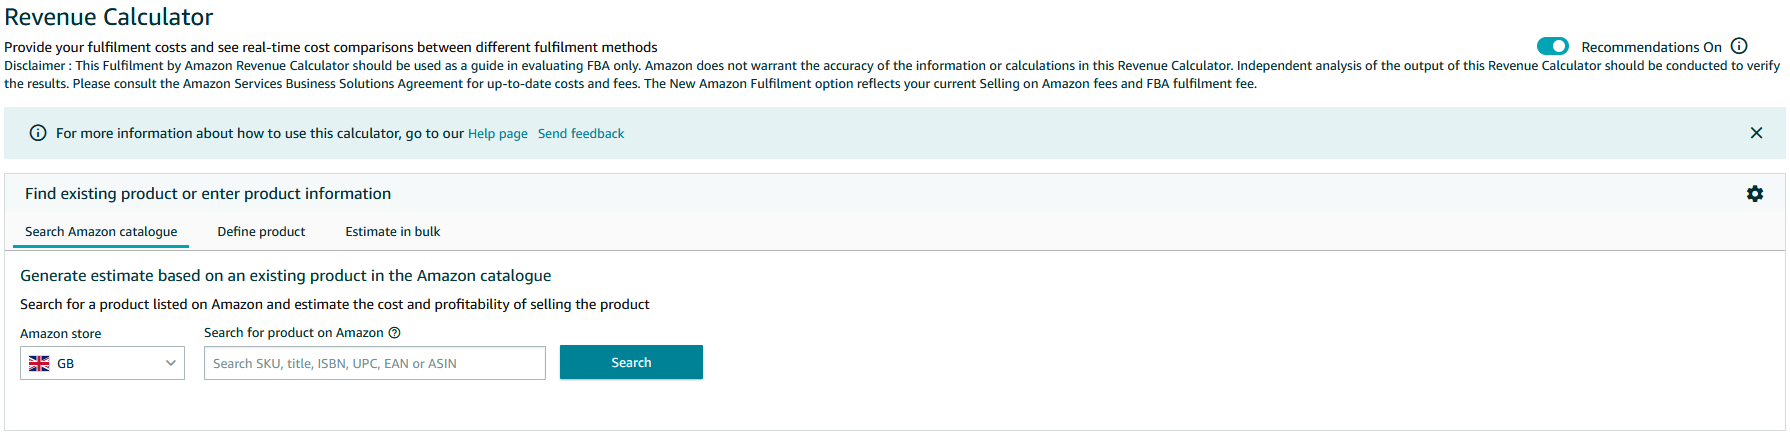Screen dimensions: 1790x434
Task: Click the Amazon store field label
Action: [61, 333]
